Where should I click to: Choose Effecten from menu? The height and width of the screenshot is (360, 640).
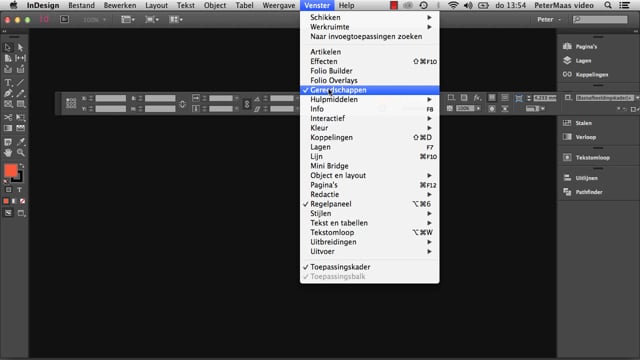(370, 61)
